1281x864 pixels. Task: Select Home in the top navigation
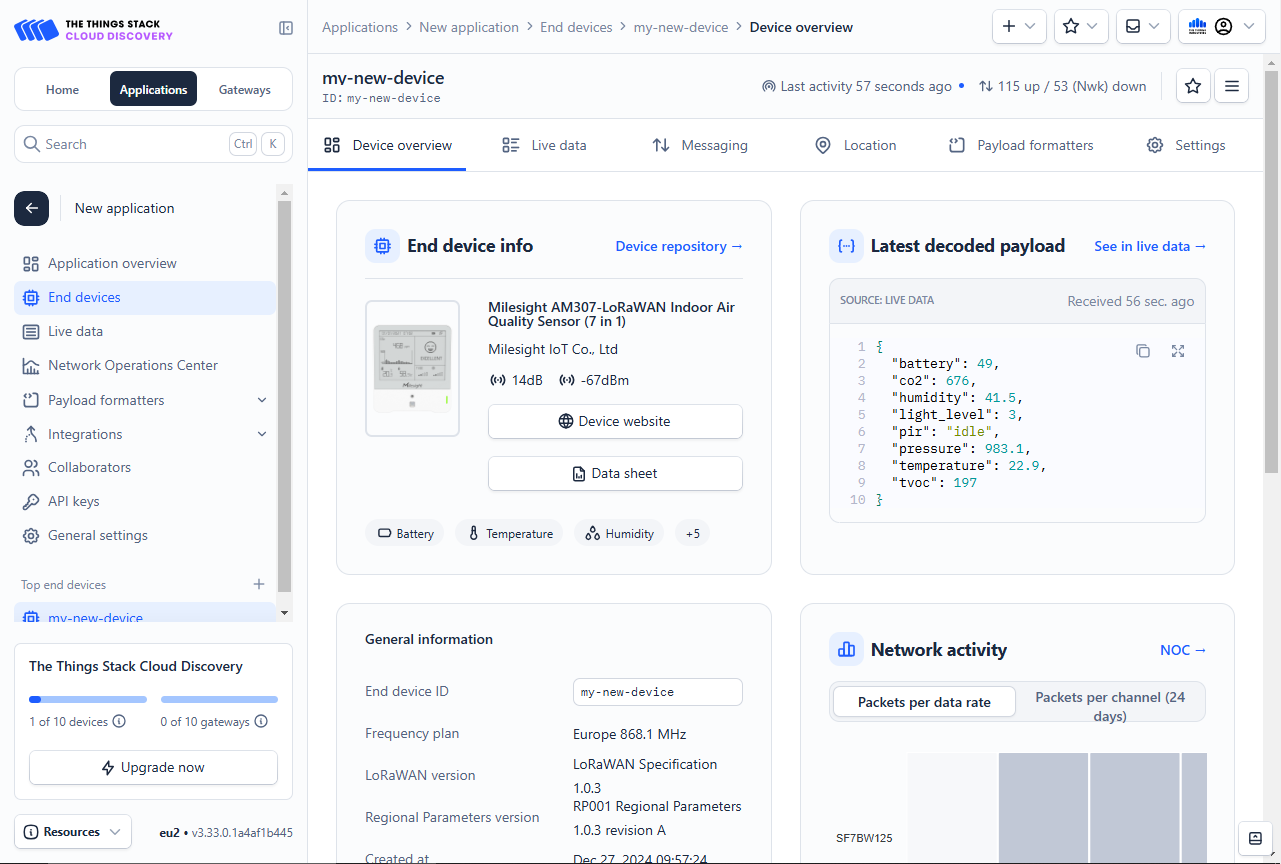[62, 89]
